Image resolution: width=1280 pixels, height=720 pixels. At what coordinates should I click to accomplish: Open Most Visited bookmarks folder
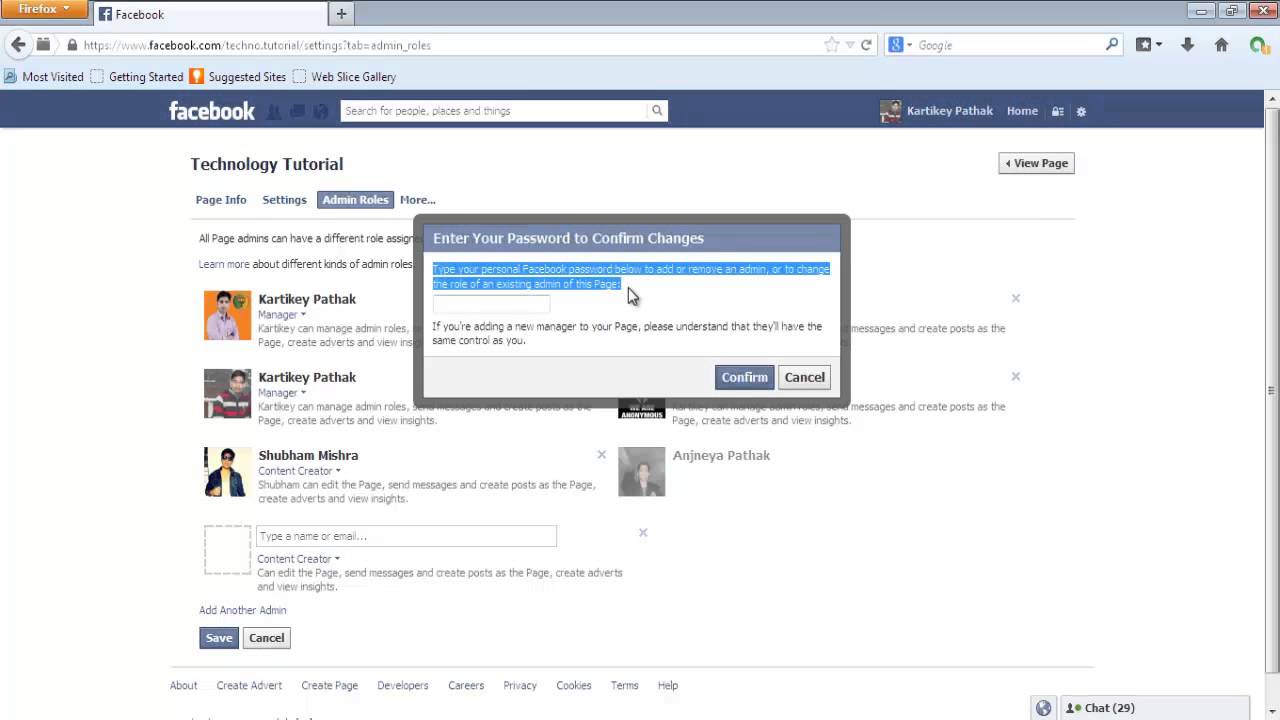pyautogui.click(x=44, y=77)
